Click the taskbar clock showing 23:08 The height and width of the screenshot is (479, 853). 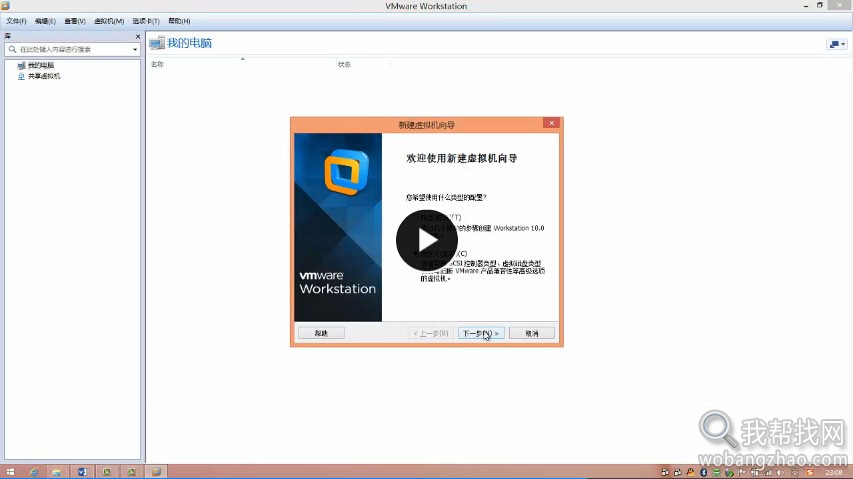833,472
